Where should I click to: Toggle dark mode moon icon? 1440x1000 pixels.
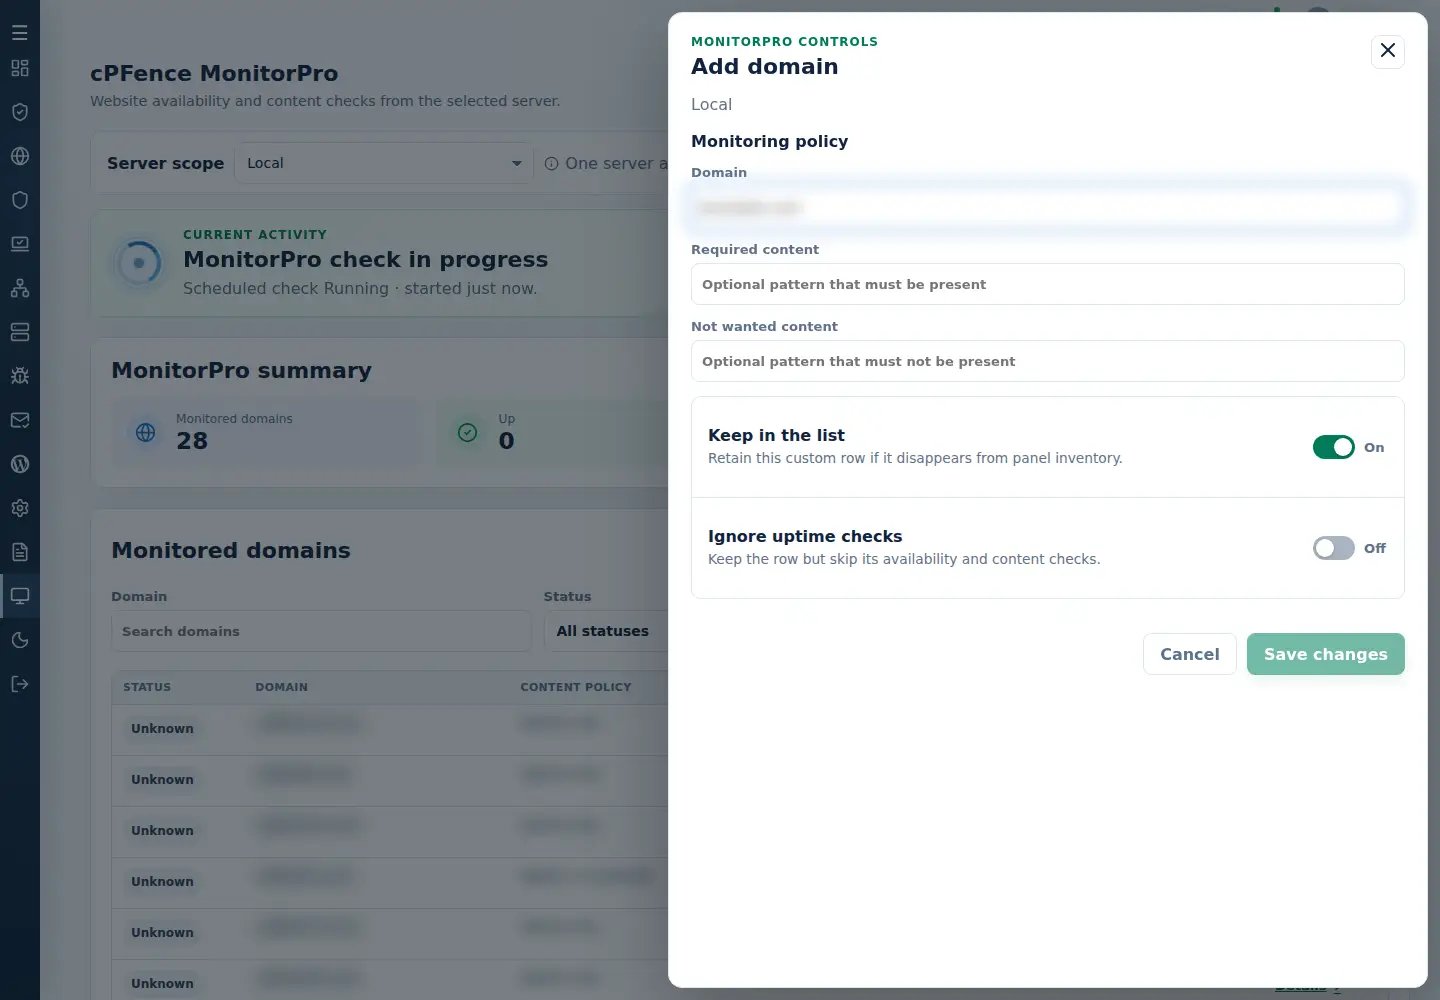coord(20,640)
